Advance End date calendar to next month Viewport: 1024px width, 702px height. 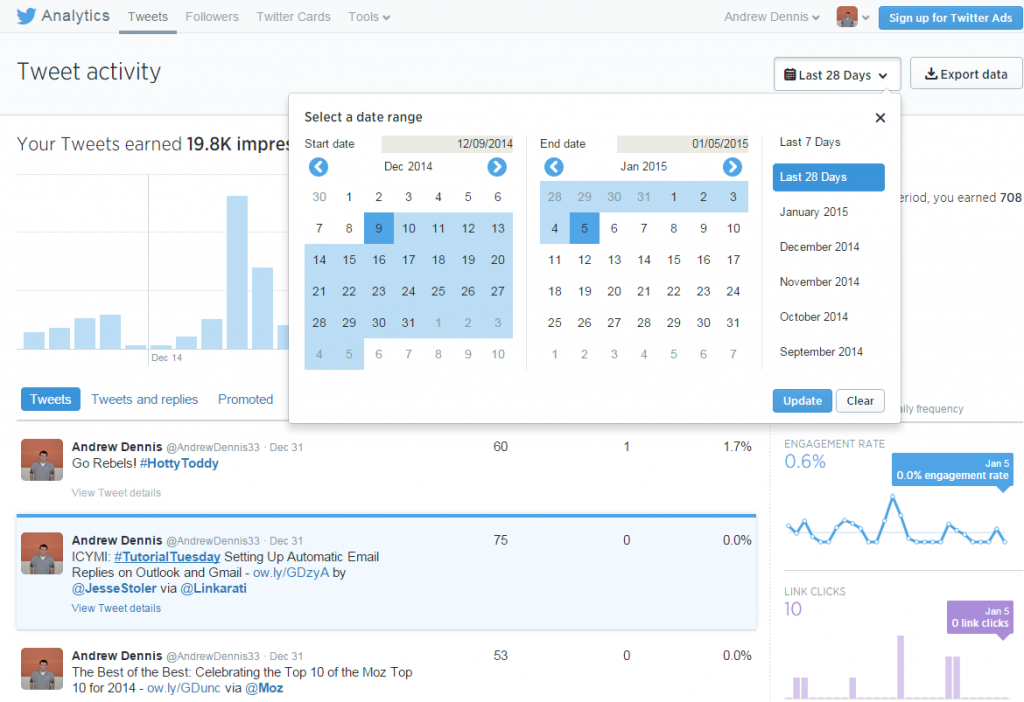[x=732, y=167]
